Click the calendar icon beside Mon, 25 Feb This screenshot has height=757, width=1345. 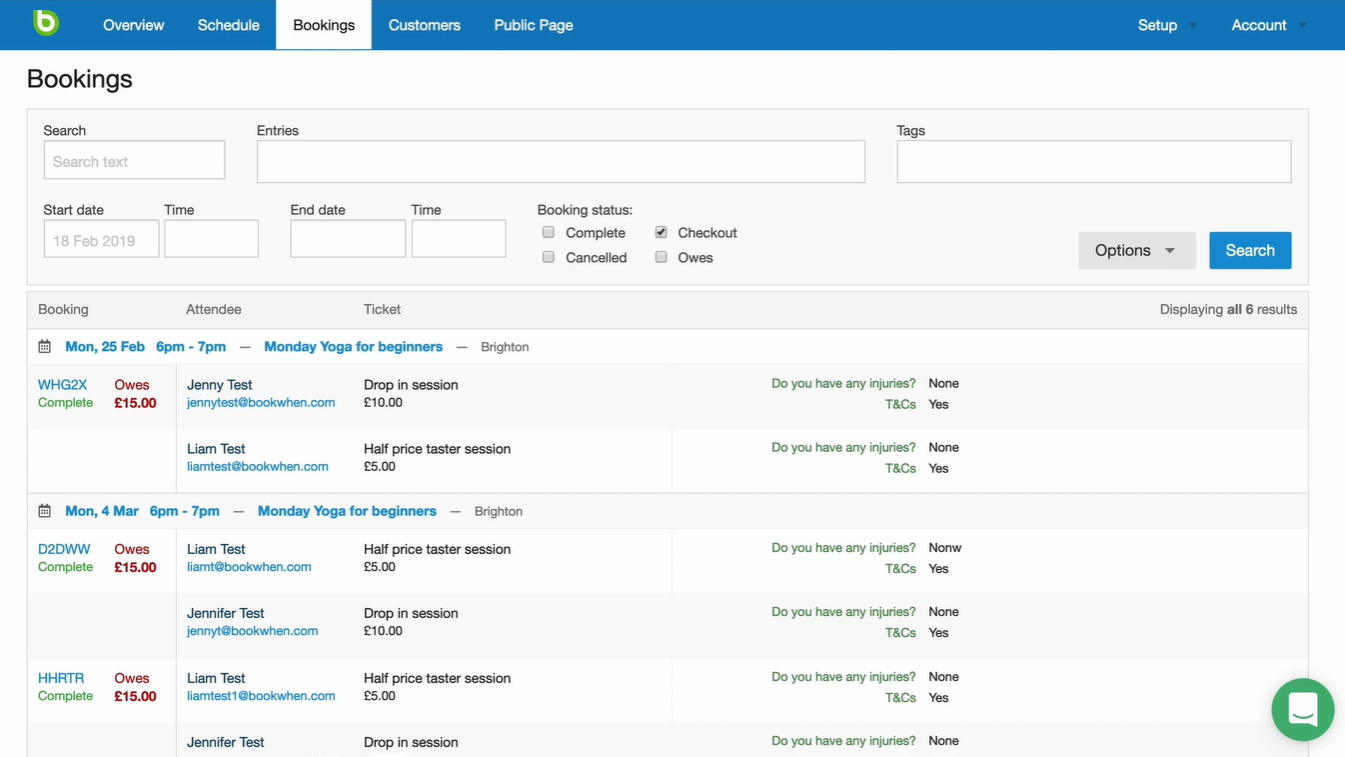44,345
